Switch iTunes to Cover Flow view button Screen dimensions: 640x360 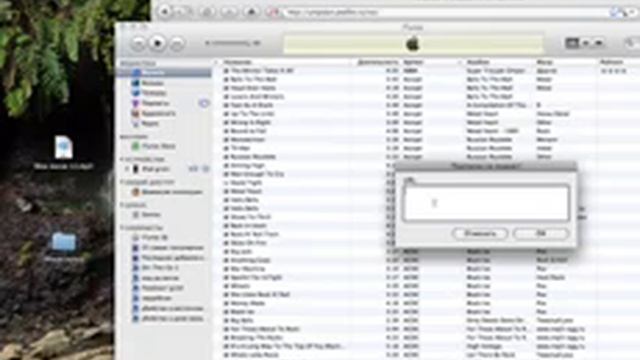599,43
